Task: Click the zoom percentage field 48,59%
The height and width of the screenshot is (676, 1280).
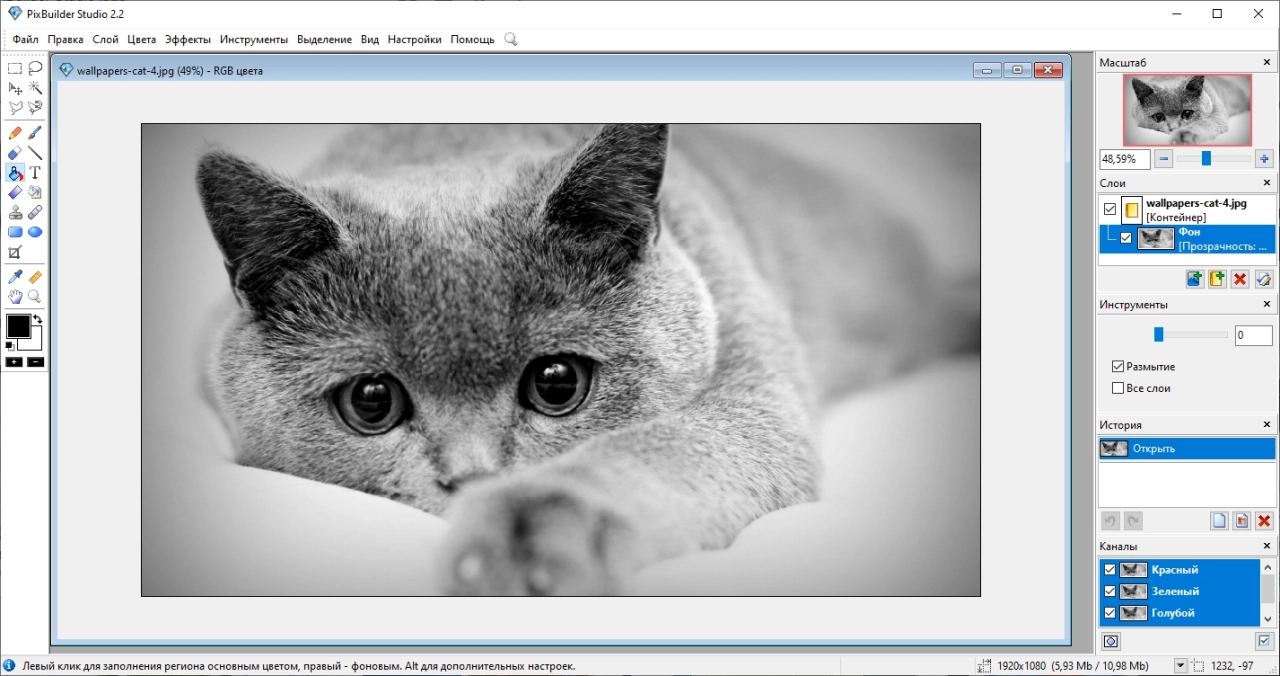Action: (1125, 159)
